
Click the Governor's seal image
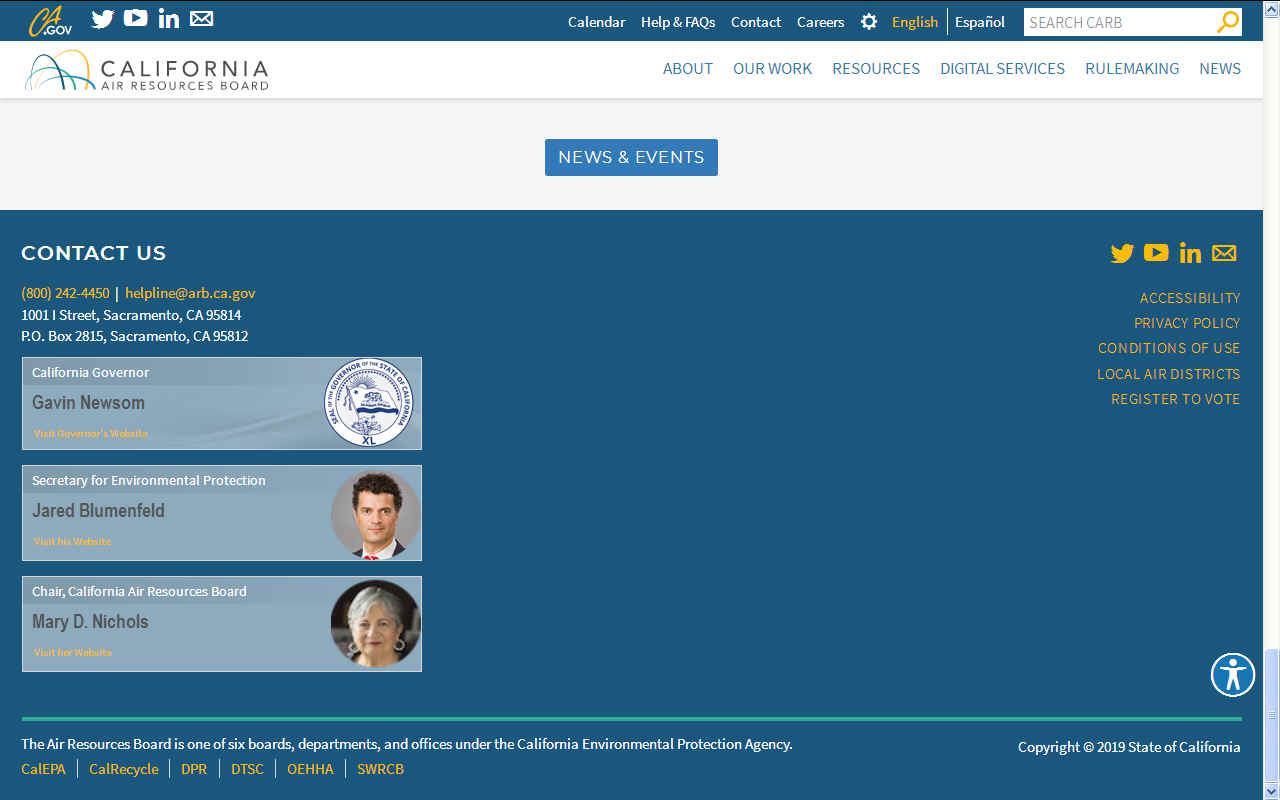368,402
